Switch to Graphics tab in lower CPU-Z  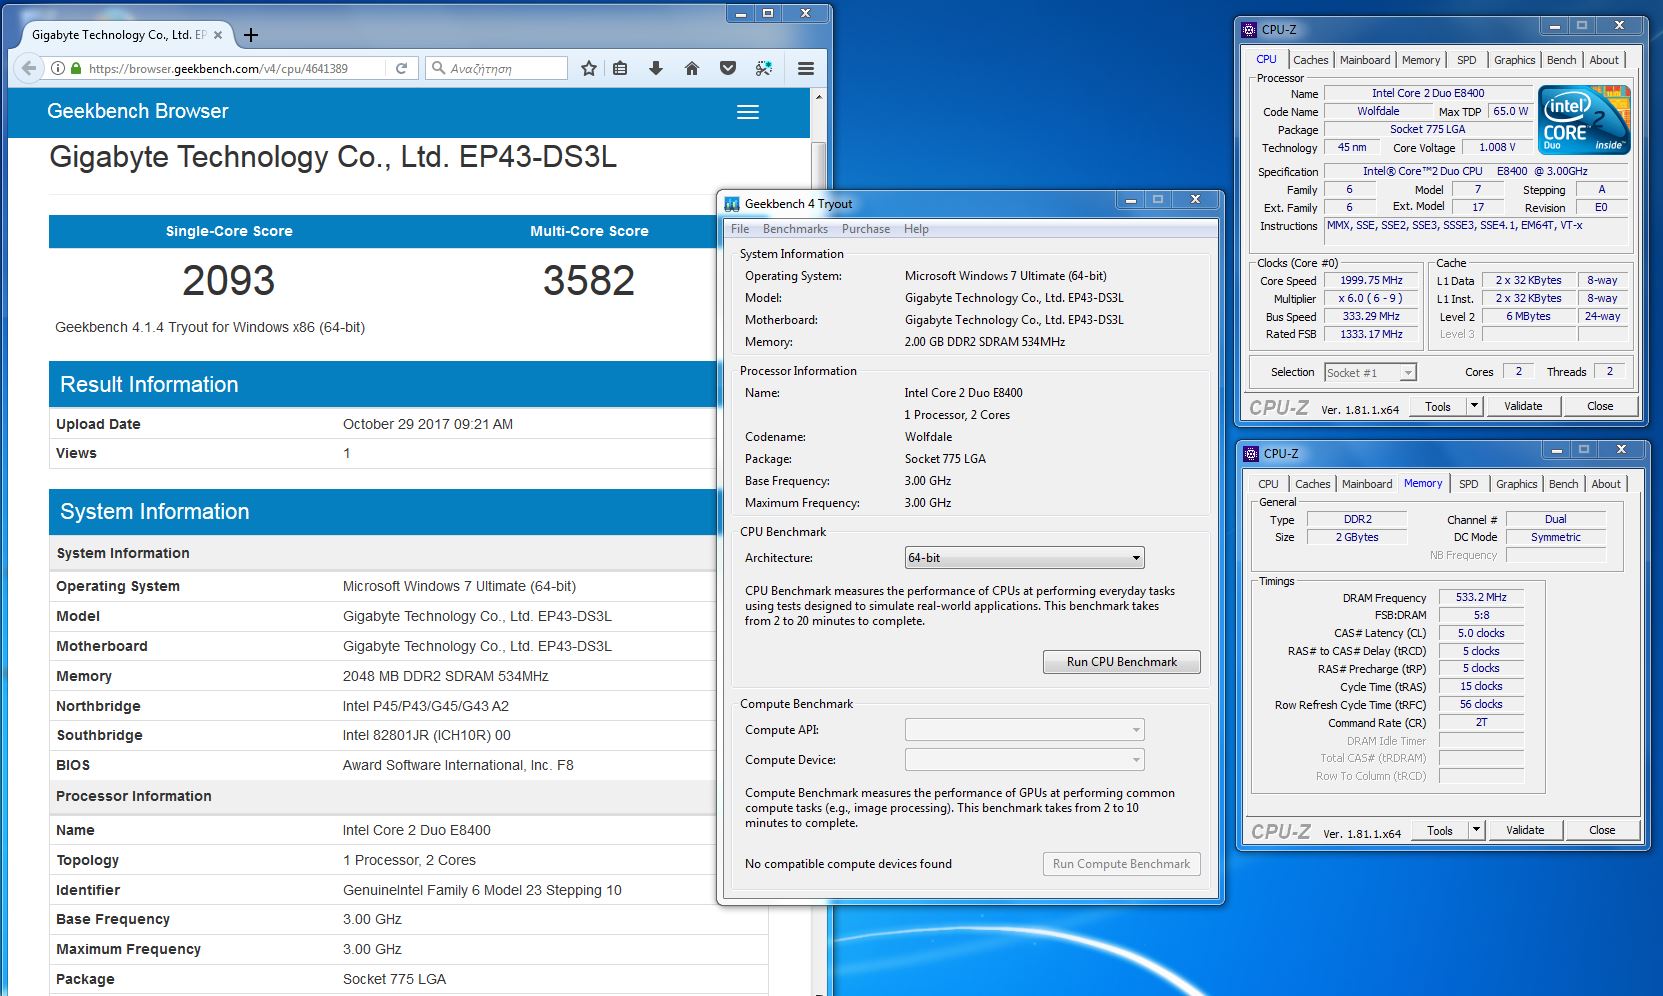pyautogui.click(x=1516, y=484)
